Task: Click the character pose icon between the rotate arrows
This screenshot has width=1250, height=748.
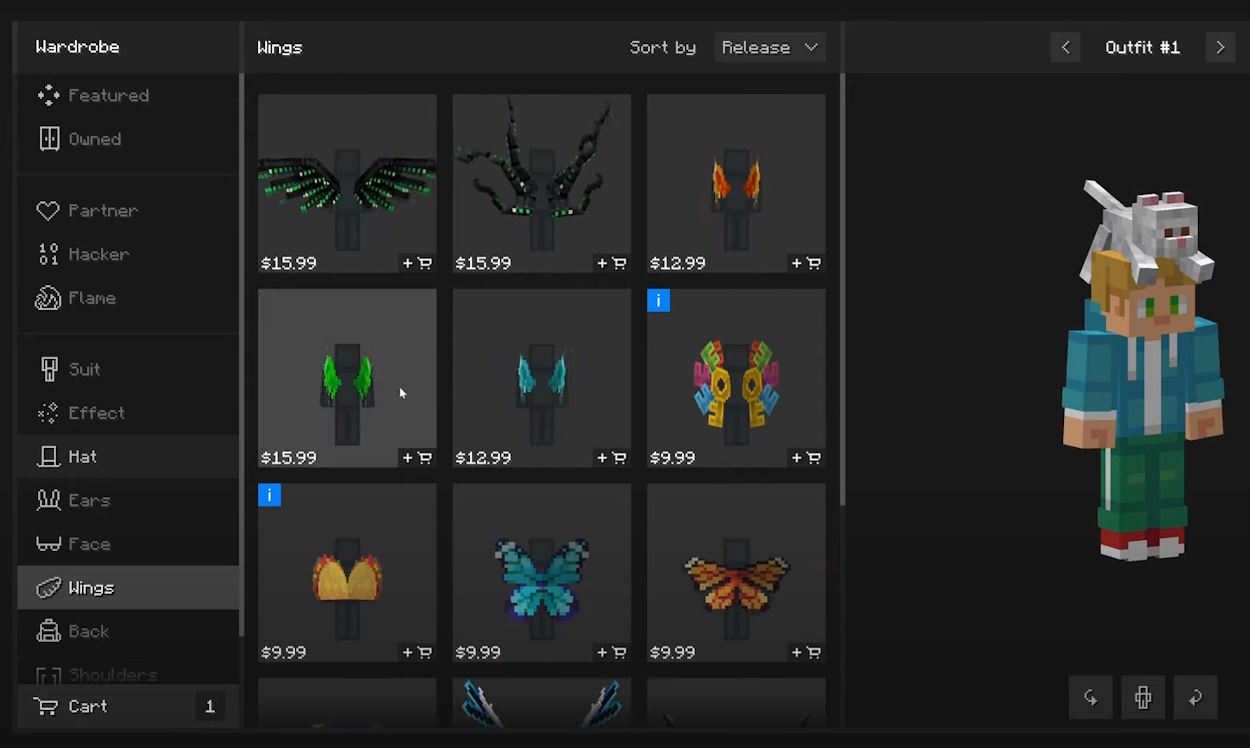Action: [1142, 697]
